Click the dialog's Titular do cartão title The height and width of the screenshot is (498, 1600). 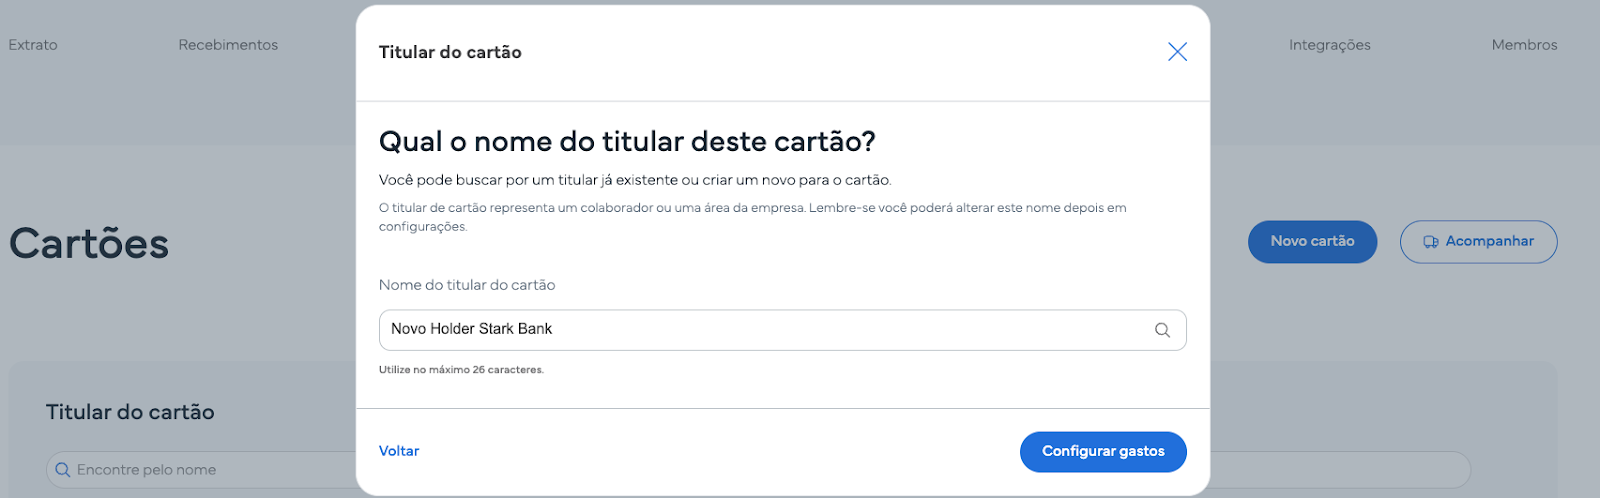450,52
